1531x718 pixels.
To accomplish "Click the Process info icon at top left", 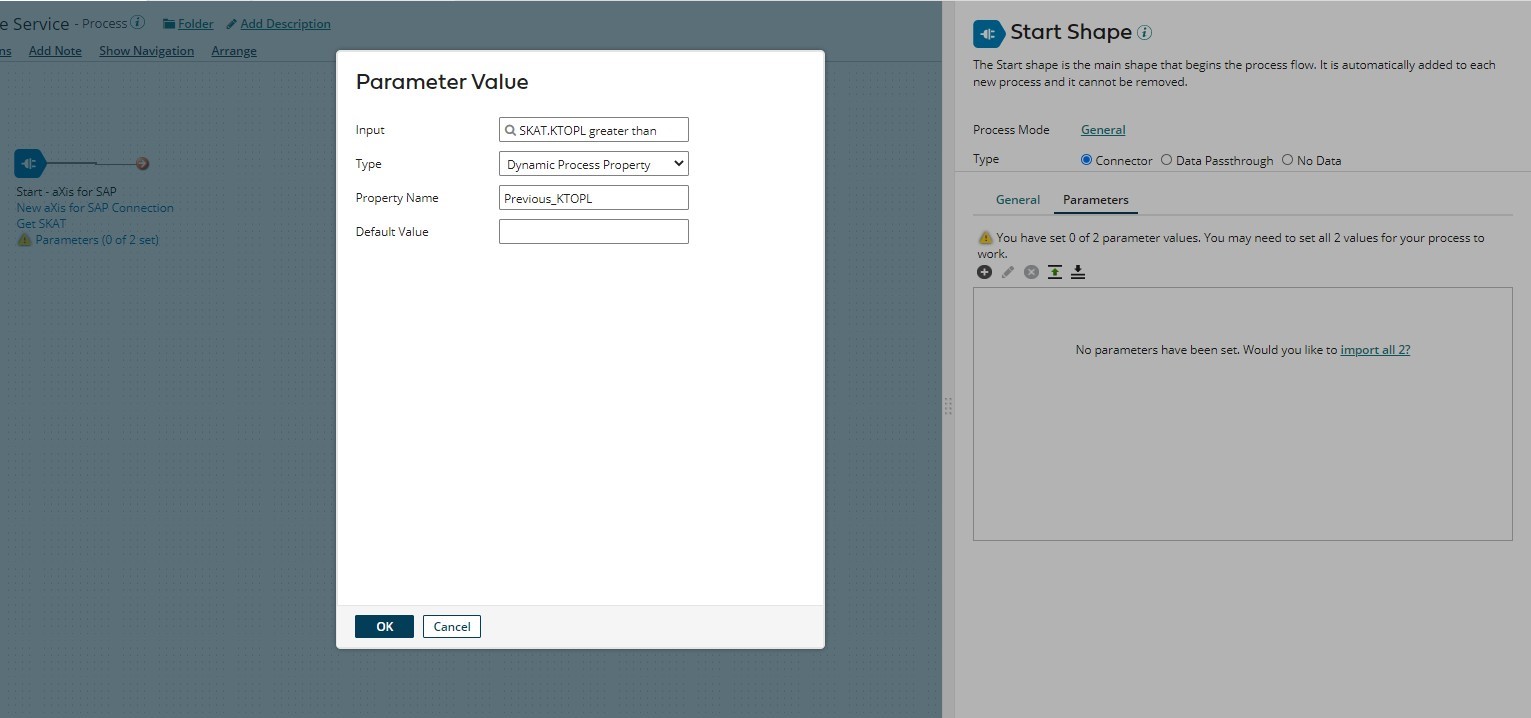I will point(137,22).
